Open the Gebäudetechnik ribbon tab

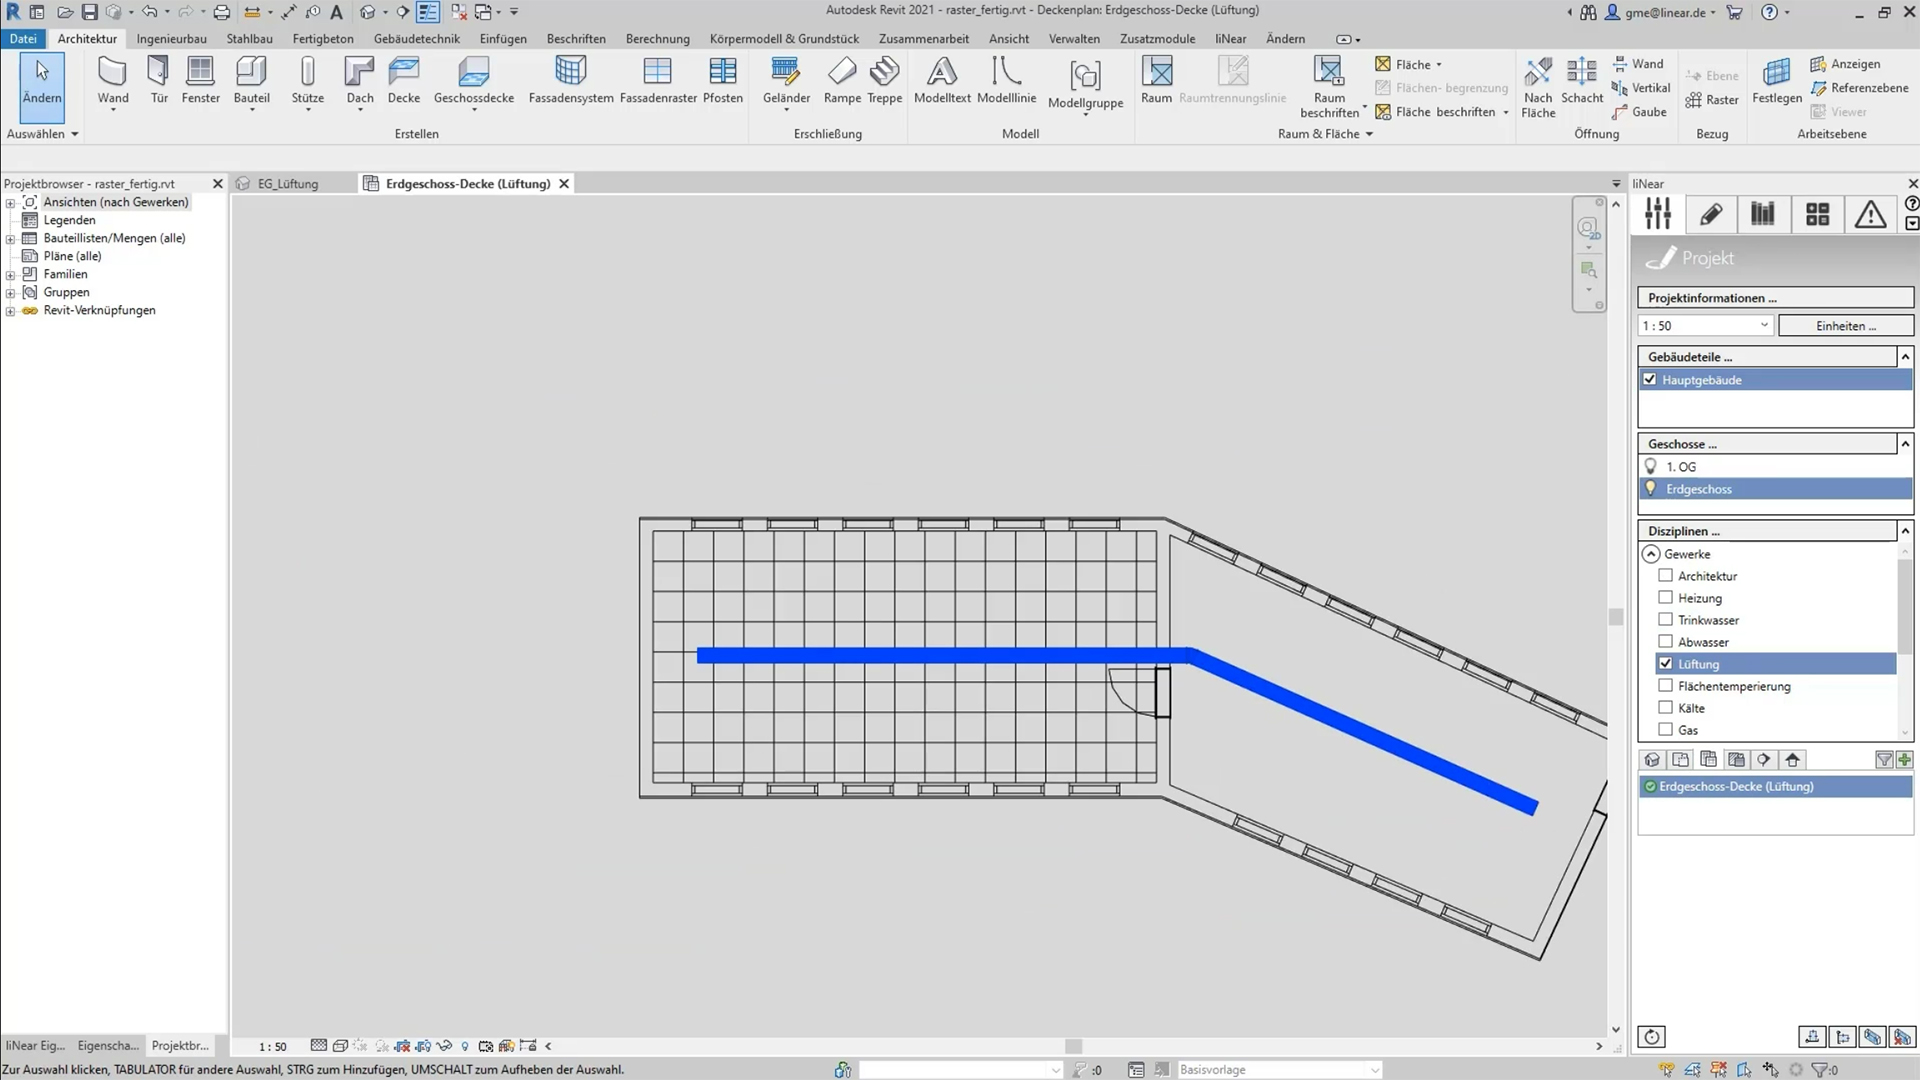point(416,39)
